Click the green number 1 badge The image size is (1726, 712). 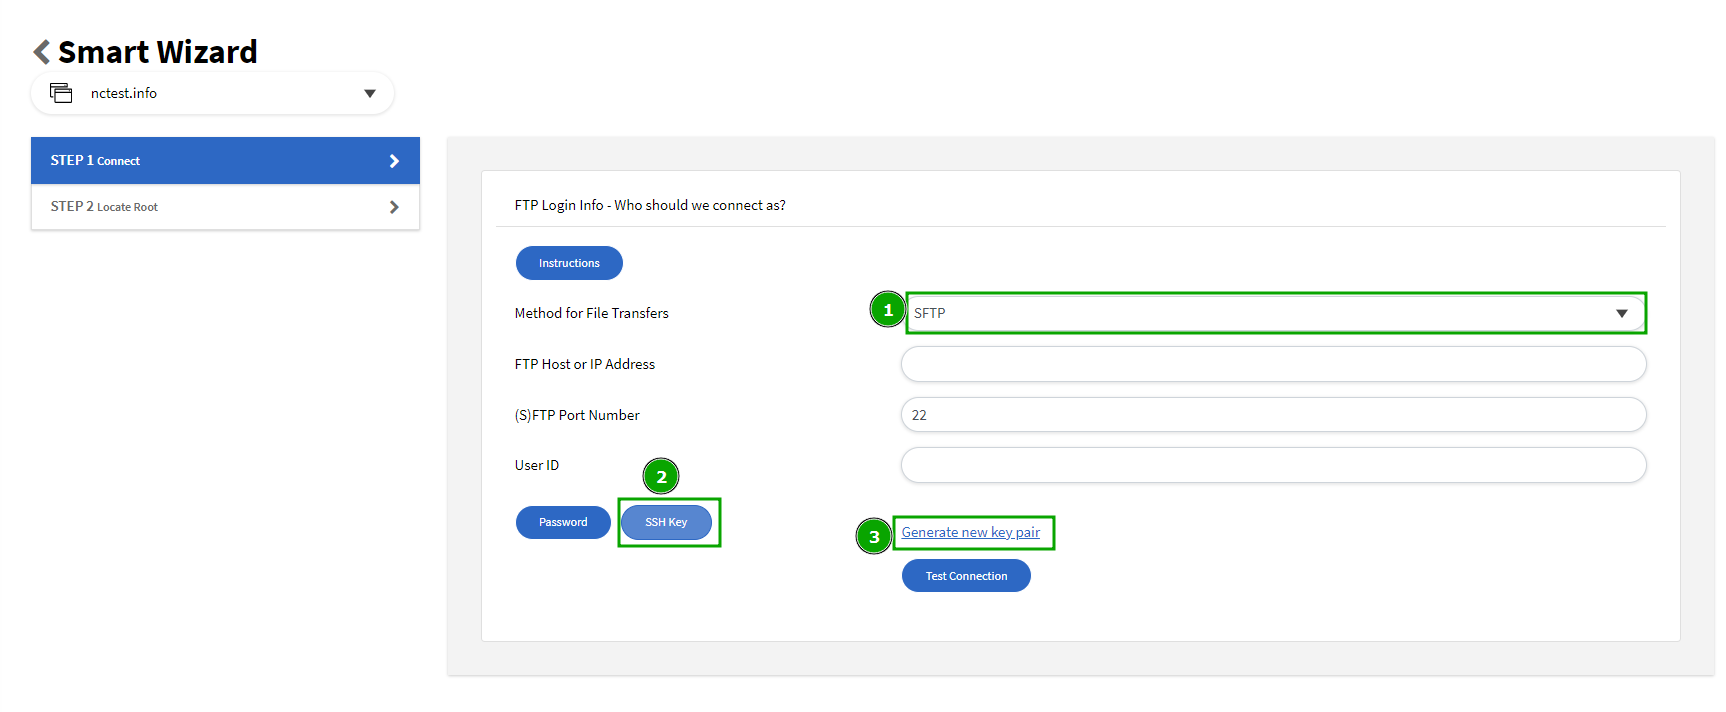point(888,310)
